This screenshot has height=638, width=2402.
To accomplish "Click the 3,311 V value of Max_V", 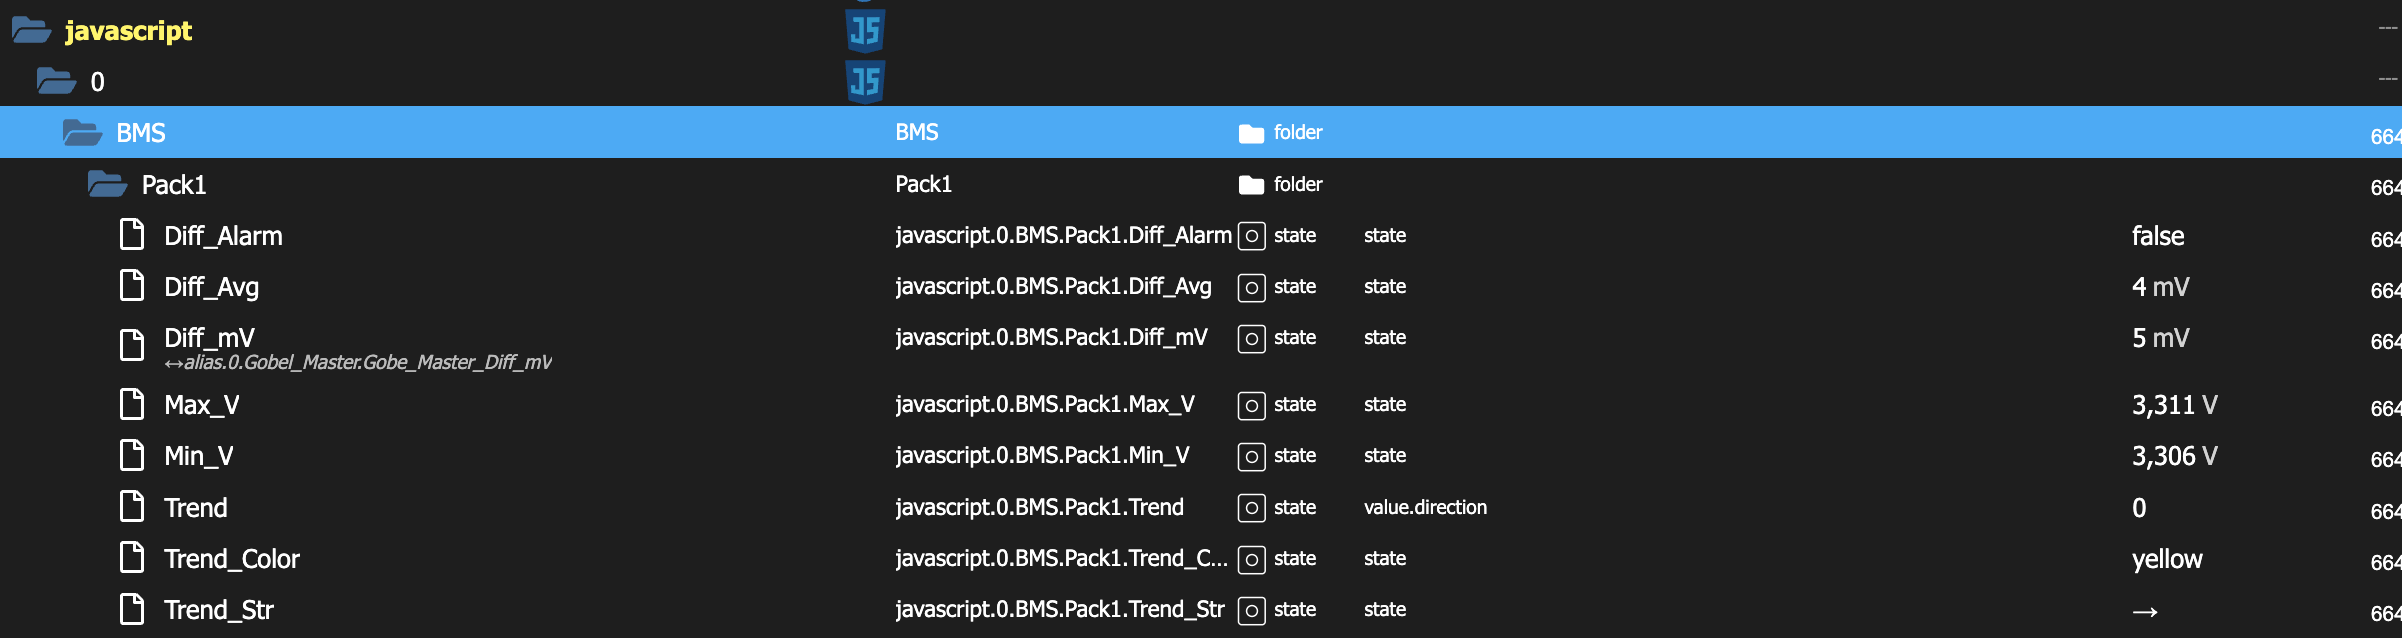I will pos(2174,405).
